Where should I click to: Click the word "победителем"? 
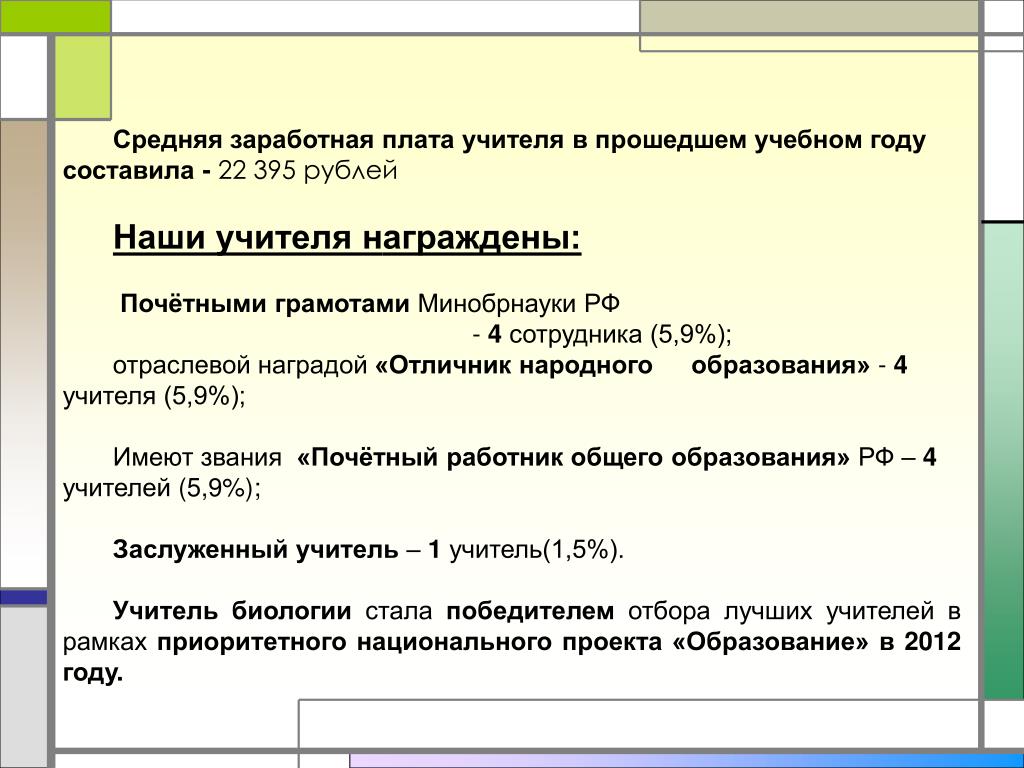point(530,612)
